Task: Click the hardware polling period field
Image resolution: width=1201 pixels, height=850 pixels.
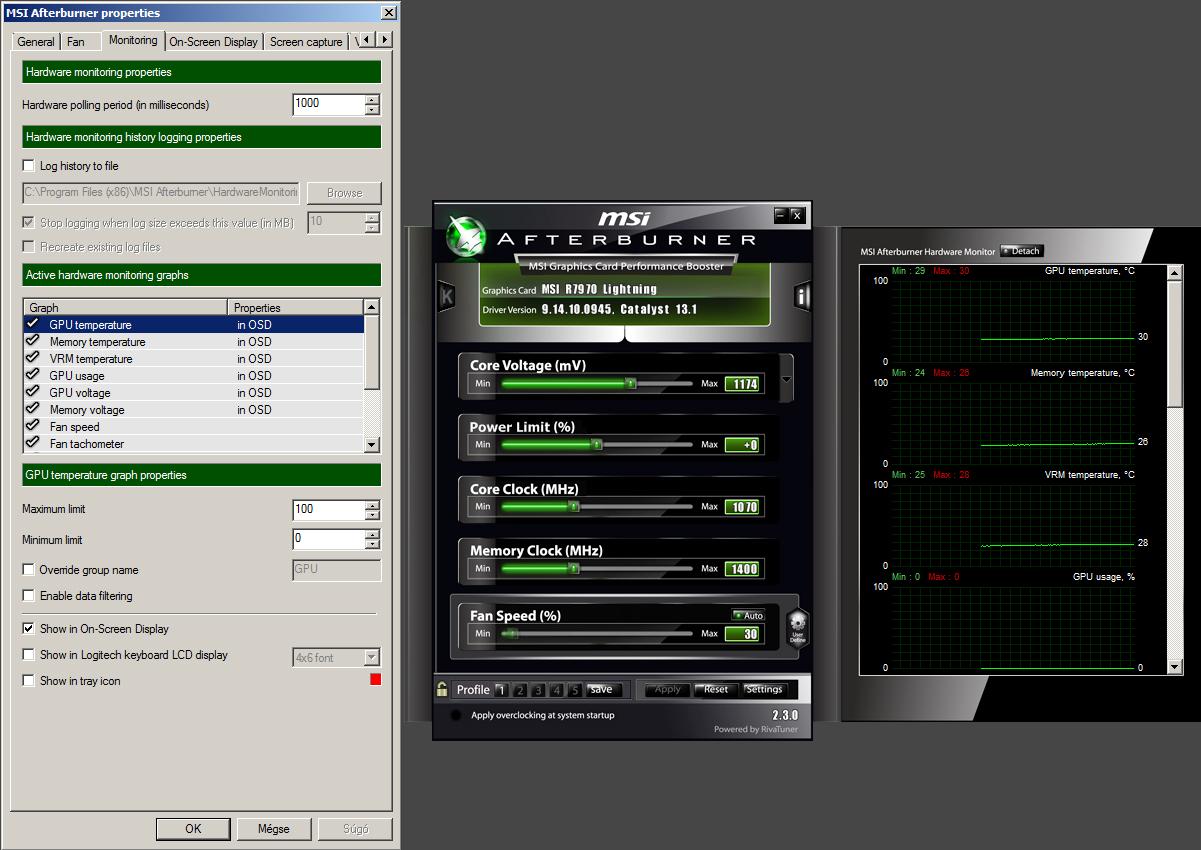Action: (x=329, y=104)
